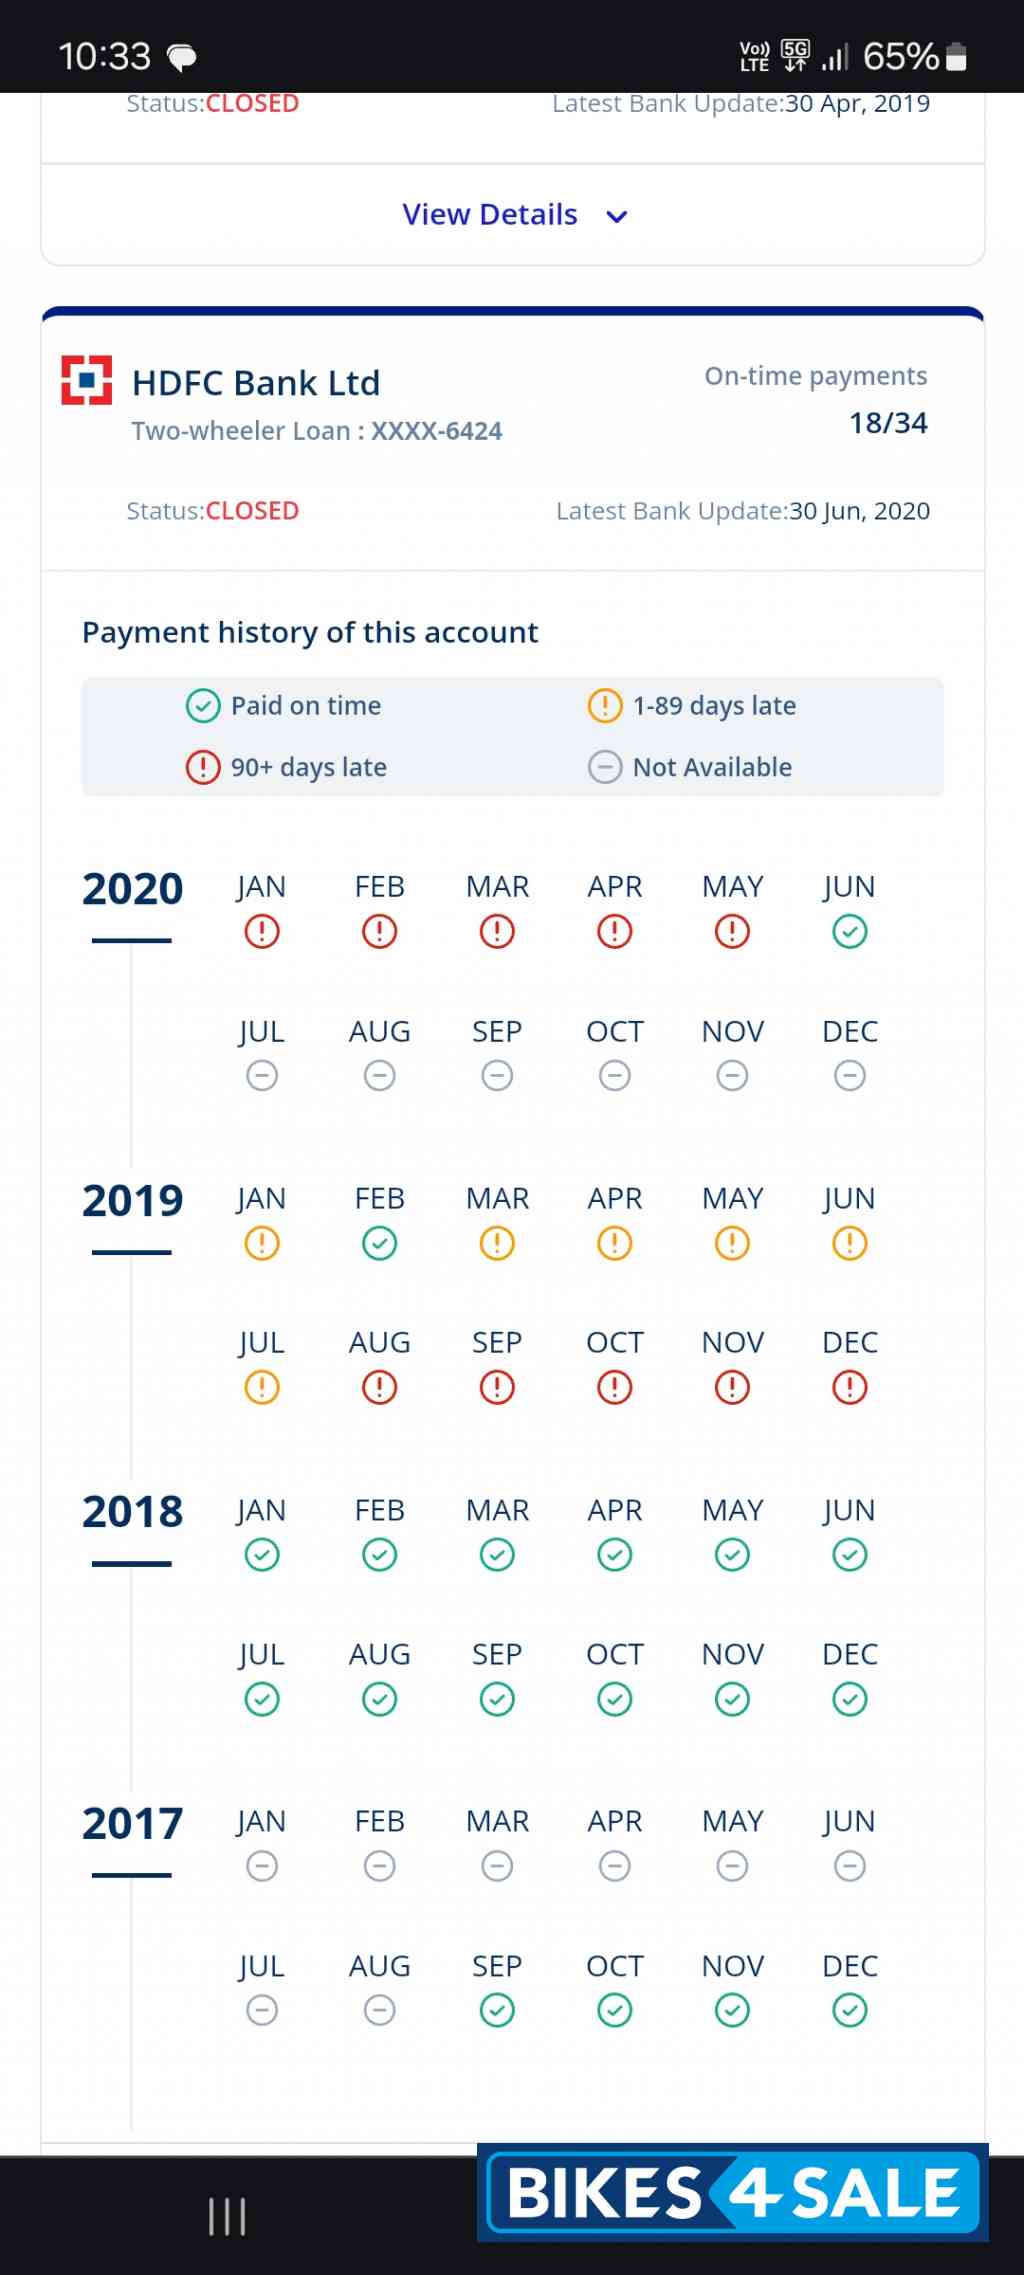
Task: Tap June 2020 paid-on-time check icon
Action: click(849, 932)
